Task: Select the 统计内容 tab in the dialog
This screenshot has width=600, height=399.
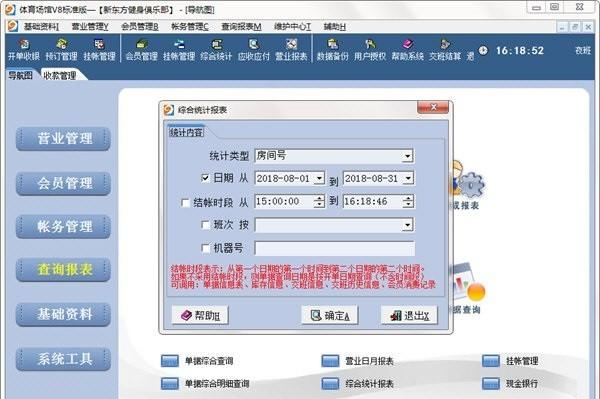Action: point(186,132)
